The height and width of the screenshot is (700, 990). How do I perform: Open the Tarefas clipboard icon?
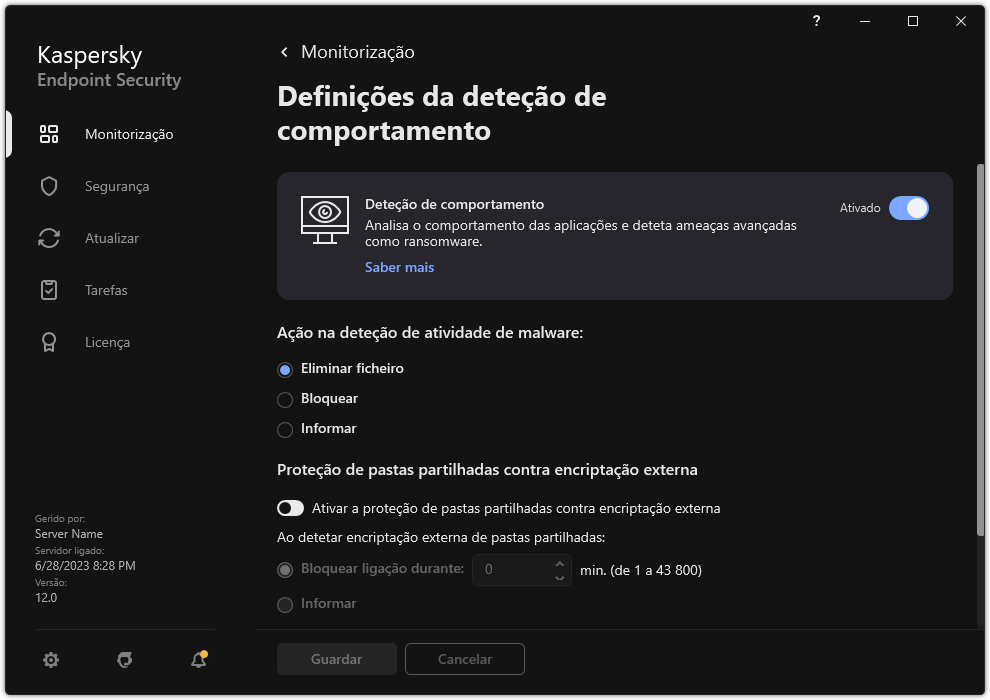[49, 290]
